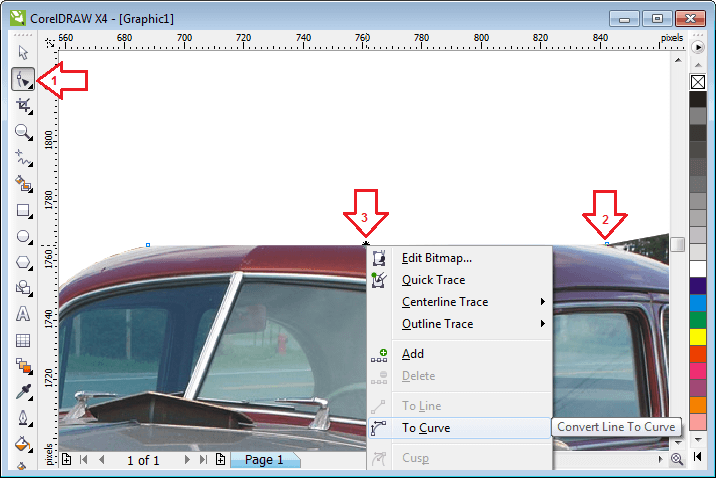Click Add in the context menu
Viewport: 716px width, 478px height.
[412, 354]
